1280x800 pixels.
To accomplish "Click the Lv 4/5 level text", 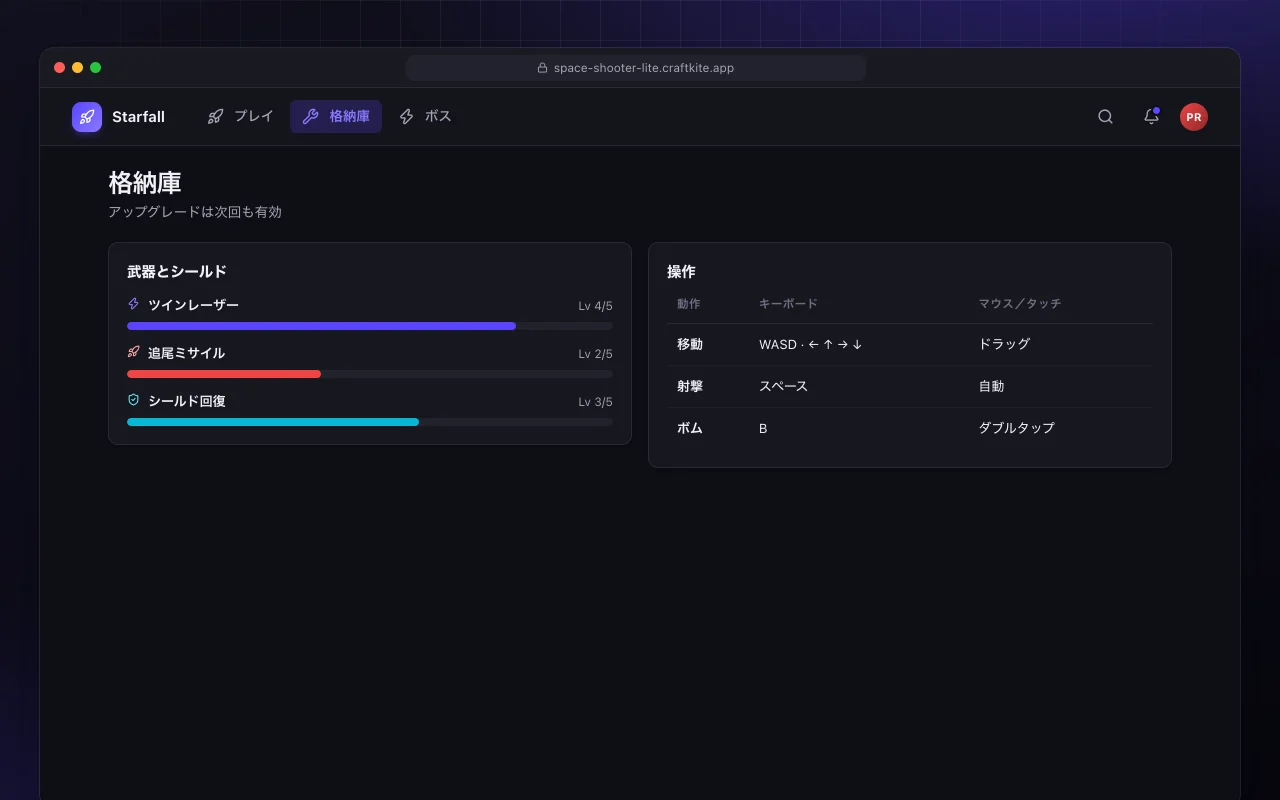I will coord(595,306).
